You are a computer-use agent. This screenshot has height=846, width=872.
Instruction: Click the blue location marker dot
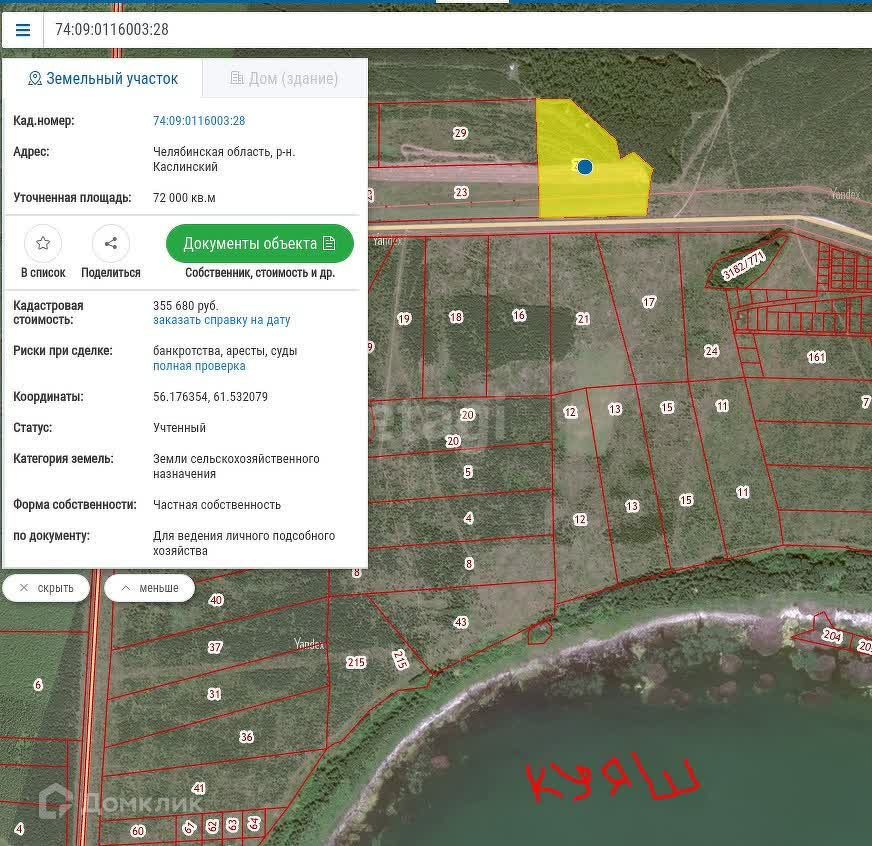pyautogui.click(x=585, y=167)
